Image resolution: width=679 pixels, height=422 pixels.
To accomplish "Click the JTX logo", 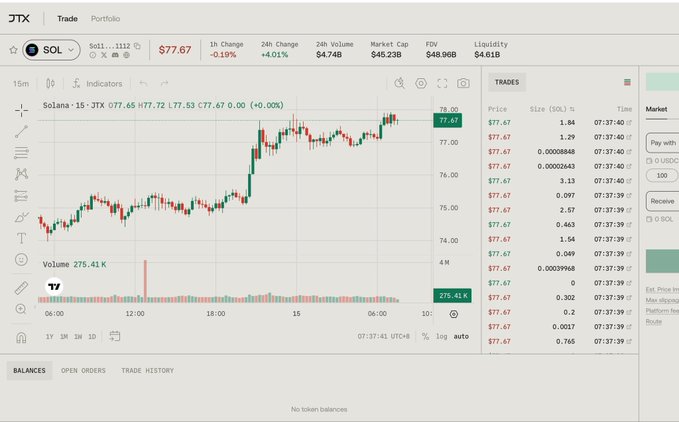I will pos(19,18).
